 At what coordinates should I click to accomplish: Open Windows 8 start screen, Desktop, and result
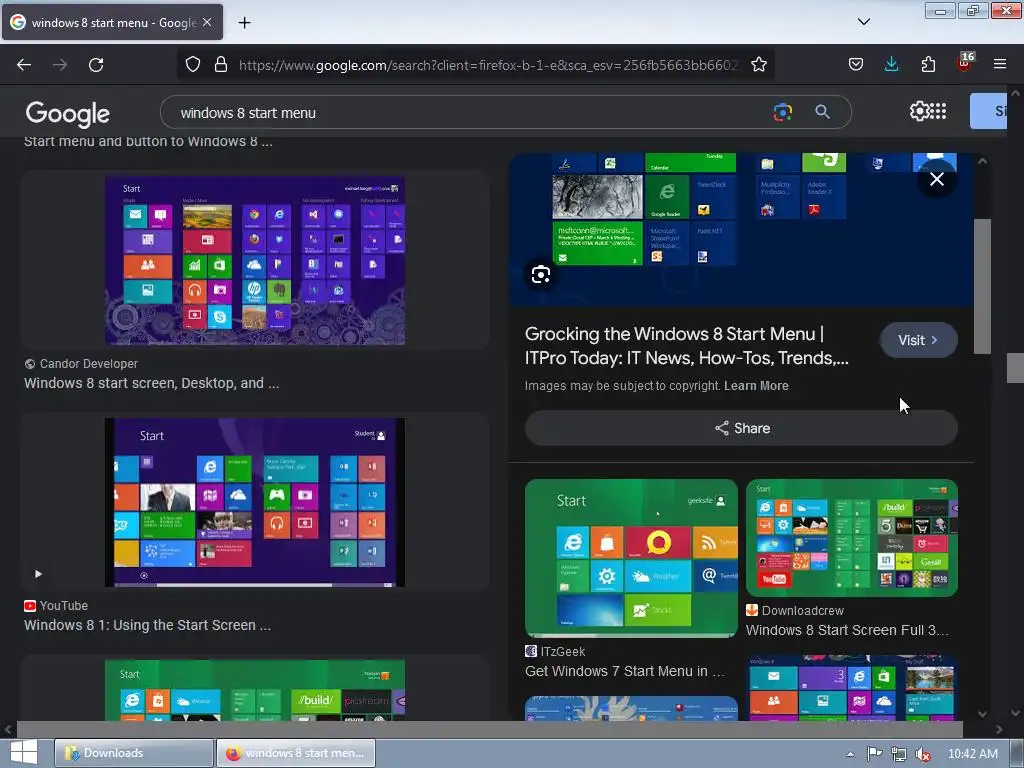pyautogui.click(x=152, y=383)
